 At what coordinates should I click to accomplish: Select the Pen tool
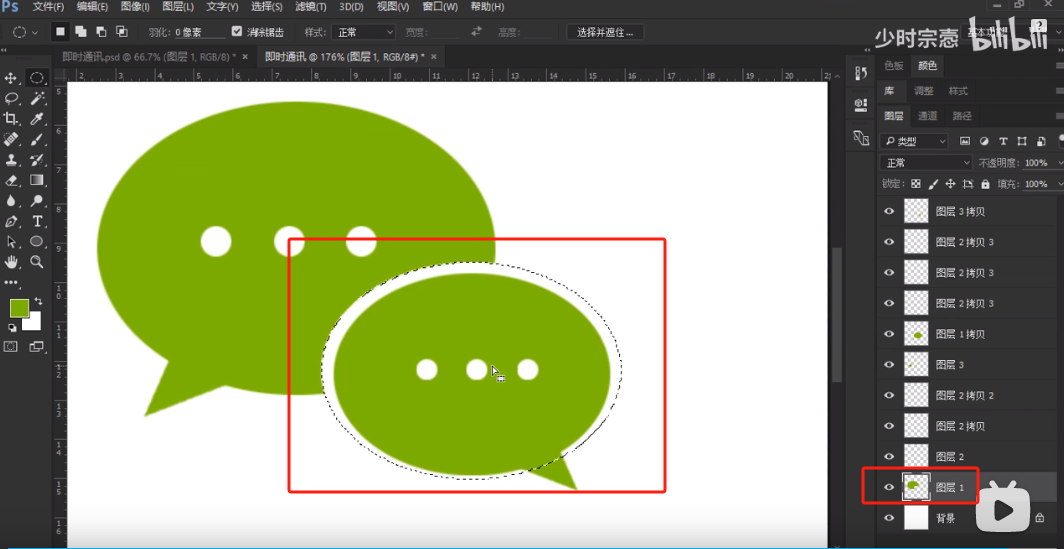[12, 221]
